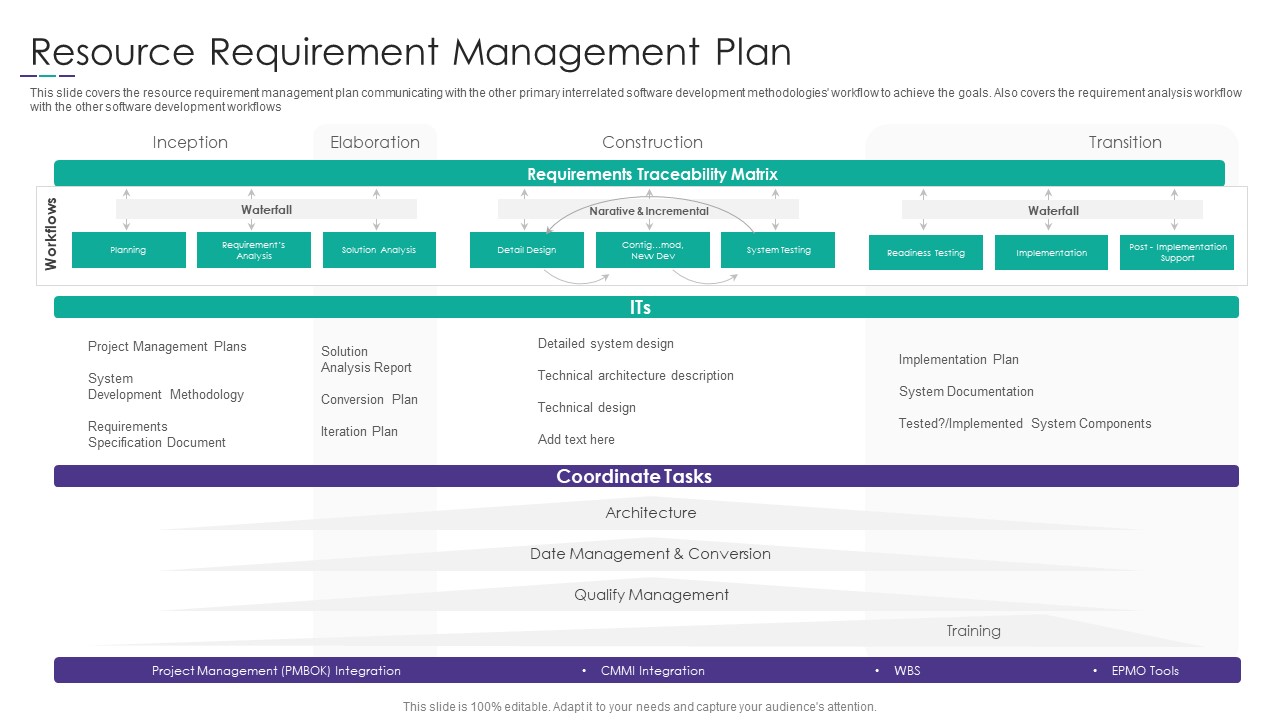Select Detailed system design text

pyautogui.click(x=606, y=343)
